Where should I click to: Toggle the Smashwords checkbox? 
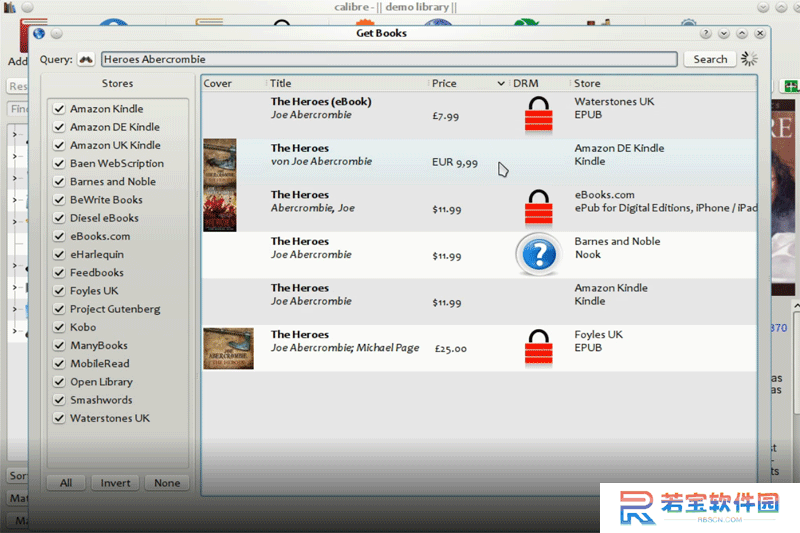[x=59, y=400]
